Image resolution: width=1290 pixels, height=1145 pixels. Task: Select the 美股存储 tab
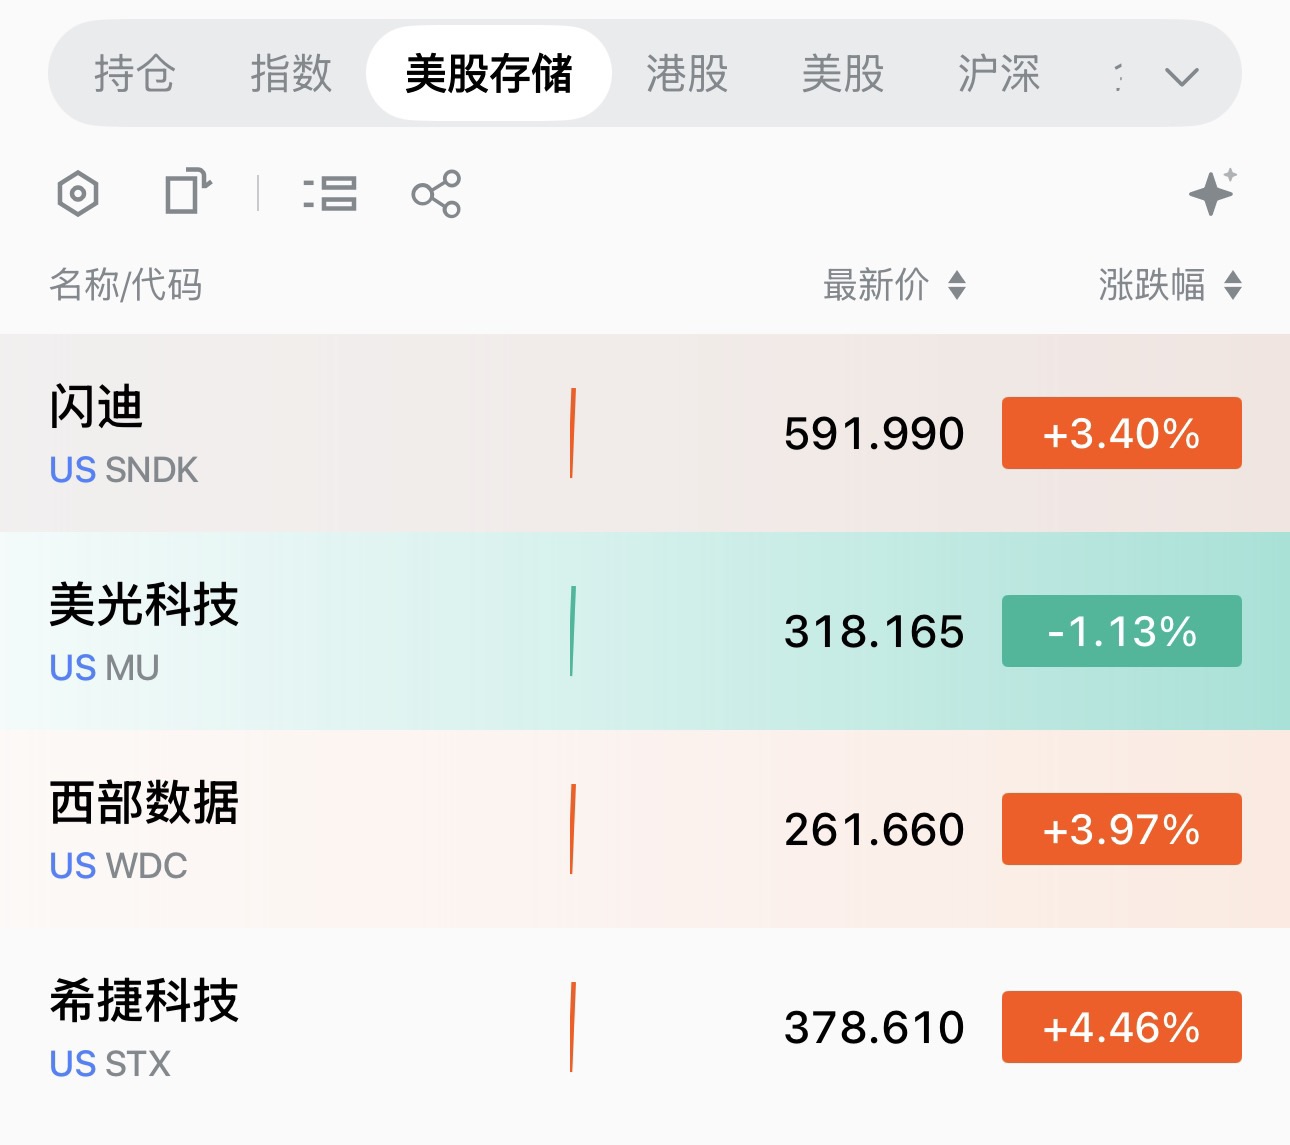pyautogui.click(x=488, y=74)
